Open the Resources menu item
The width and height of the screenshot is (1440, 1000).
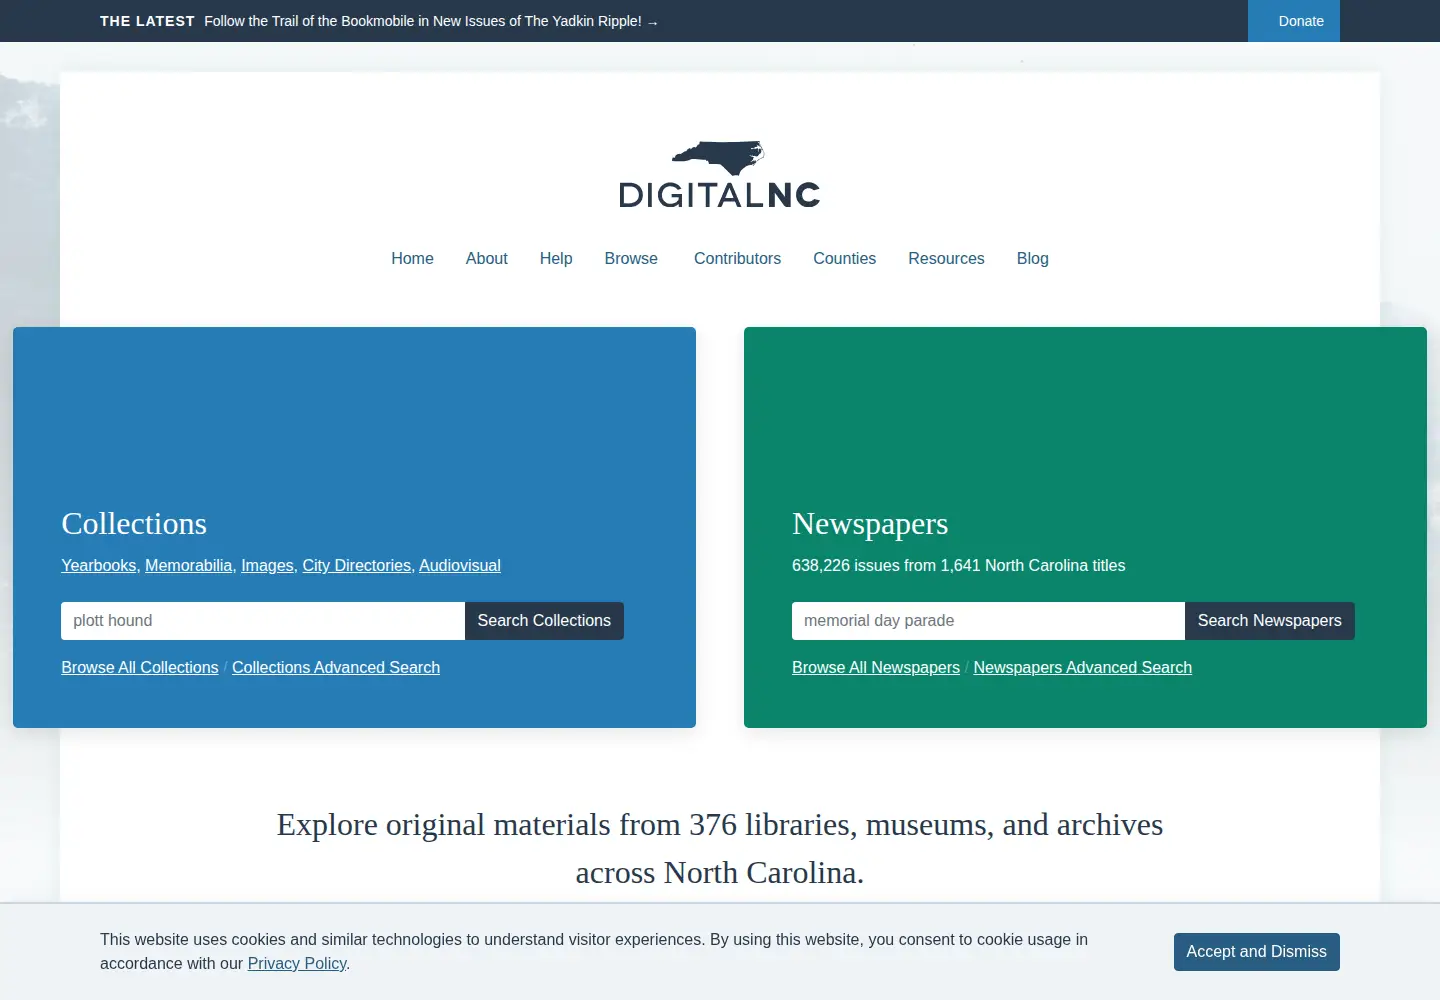coord(946,258)
